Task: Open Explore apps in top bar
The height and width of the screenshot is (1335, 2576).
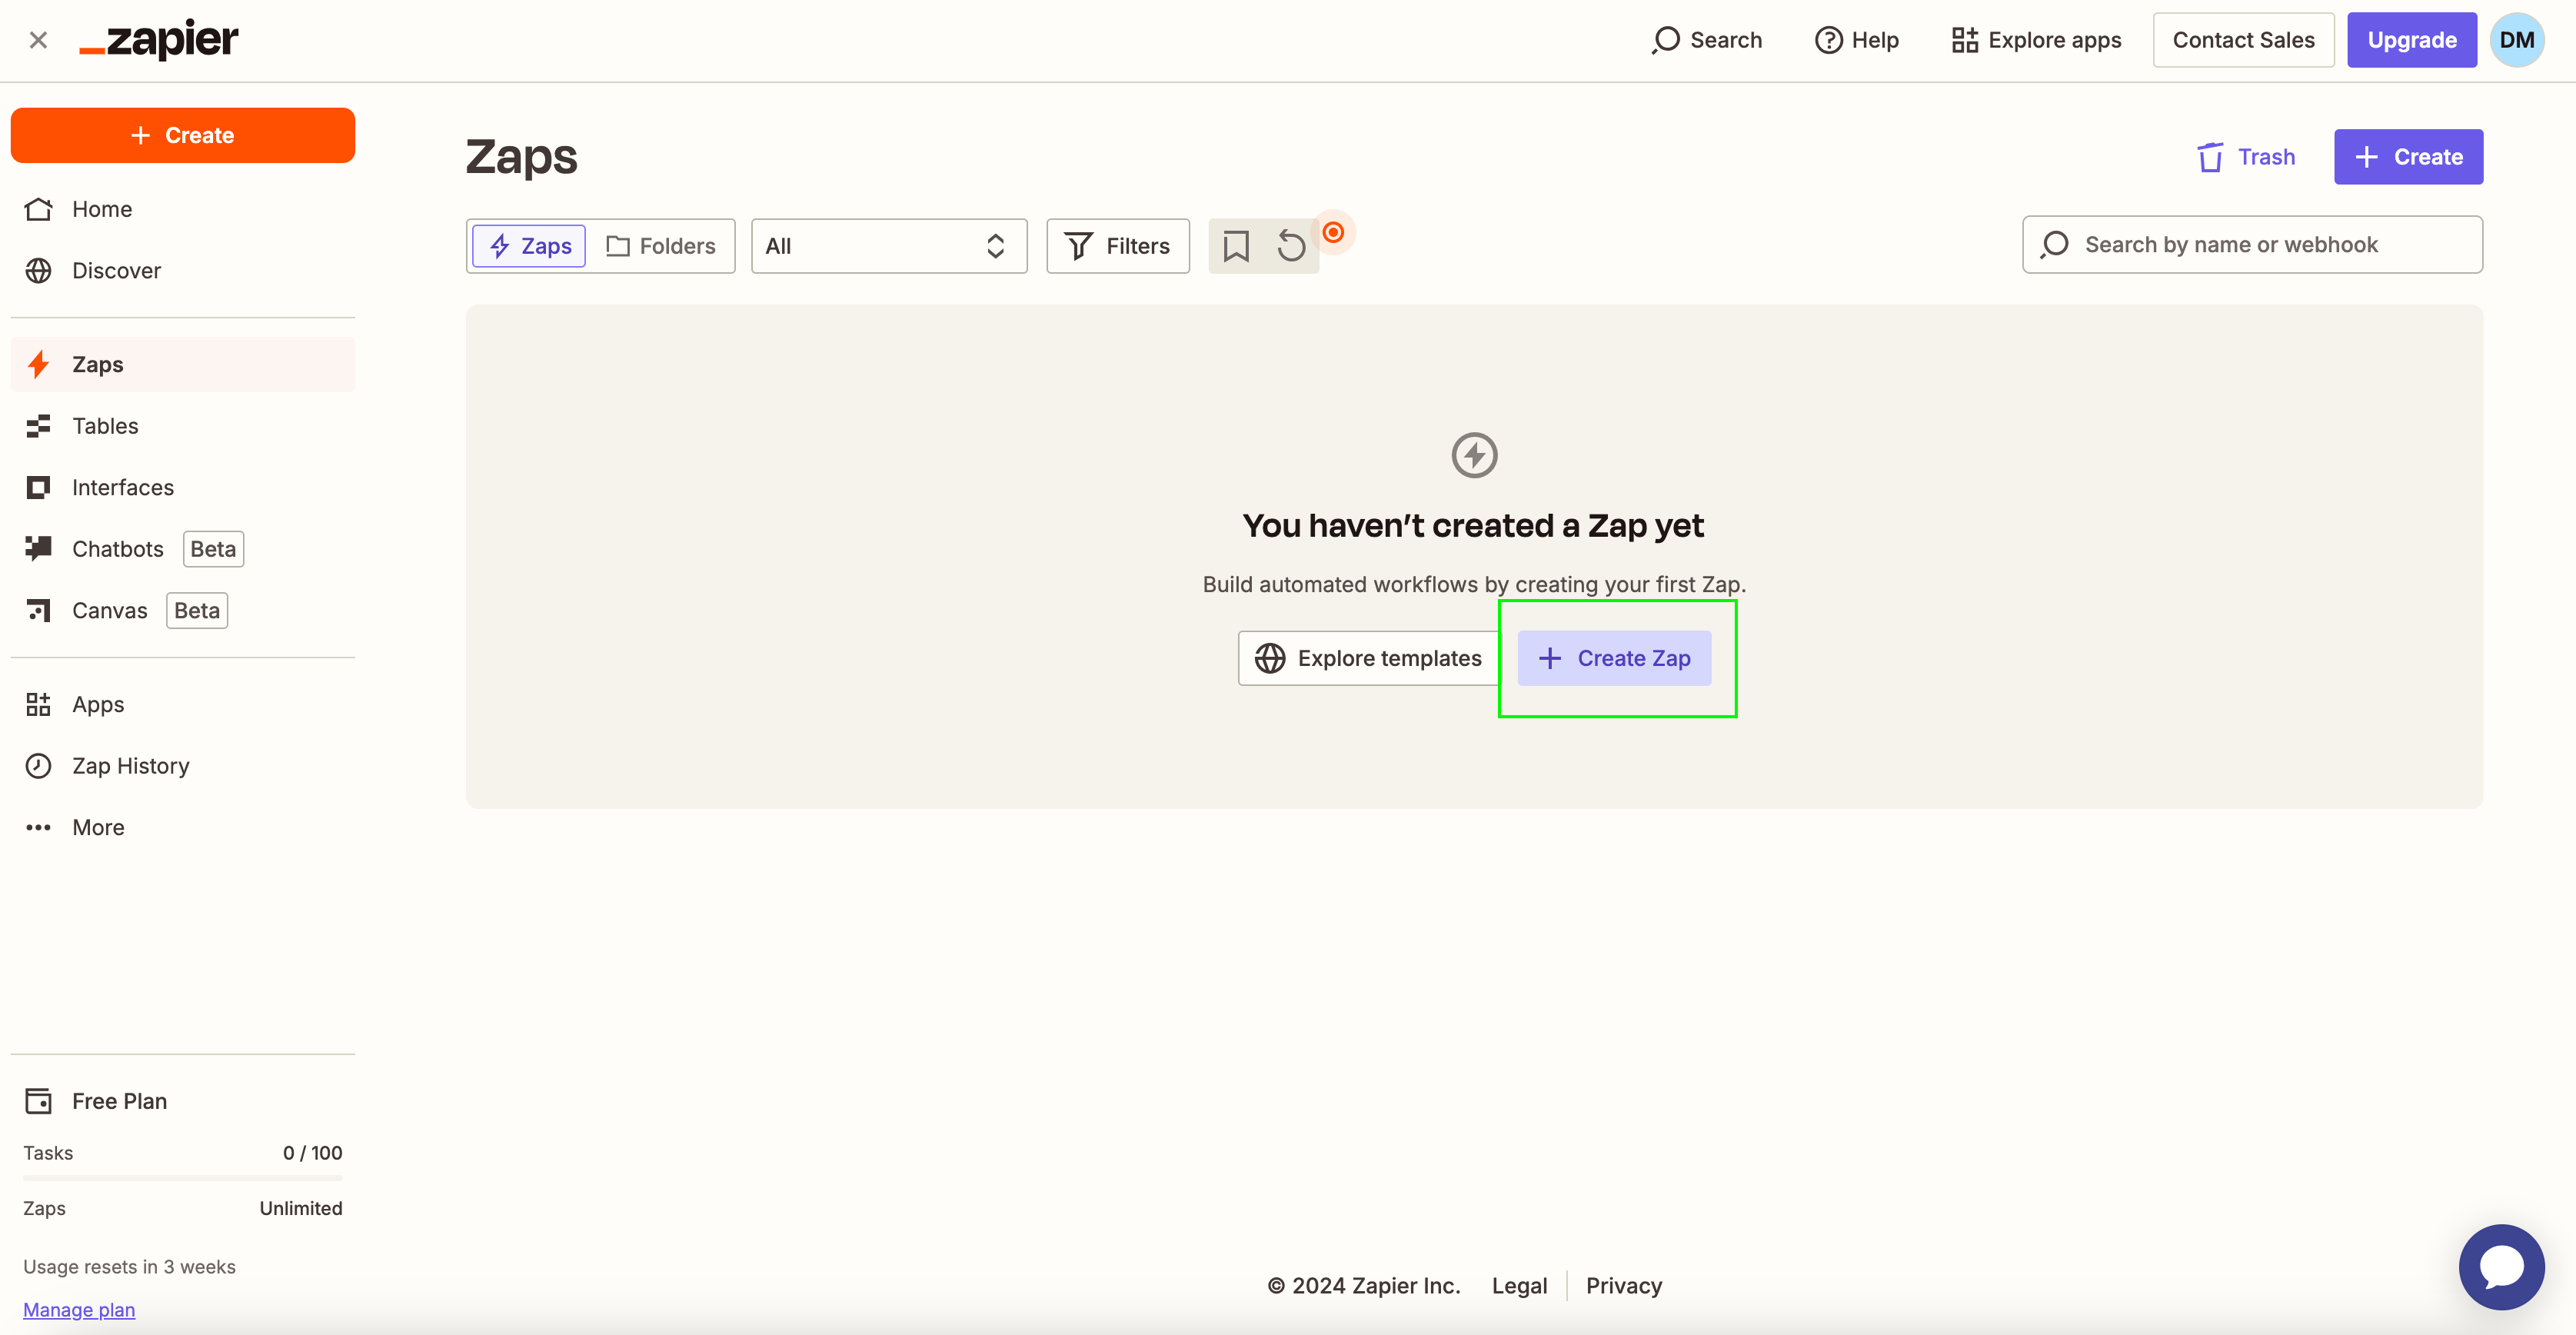Action: [x=2036, y=40]
